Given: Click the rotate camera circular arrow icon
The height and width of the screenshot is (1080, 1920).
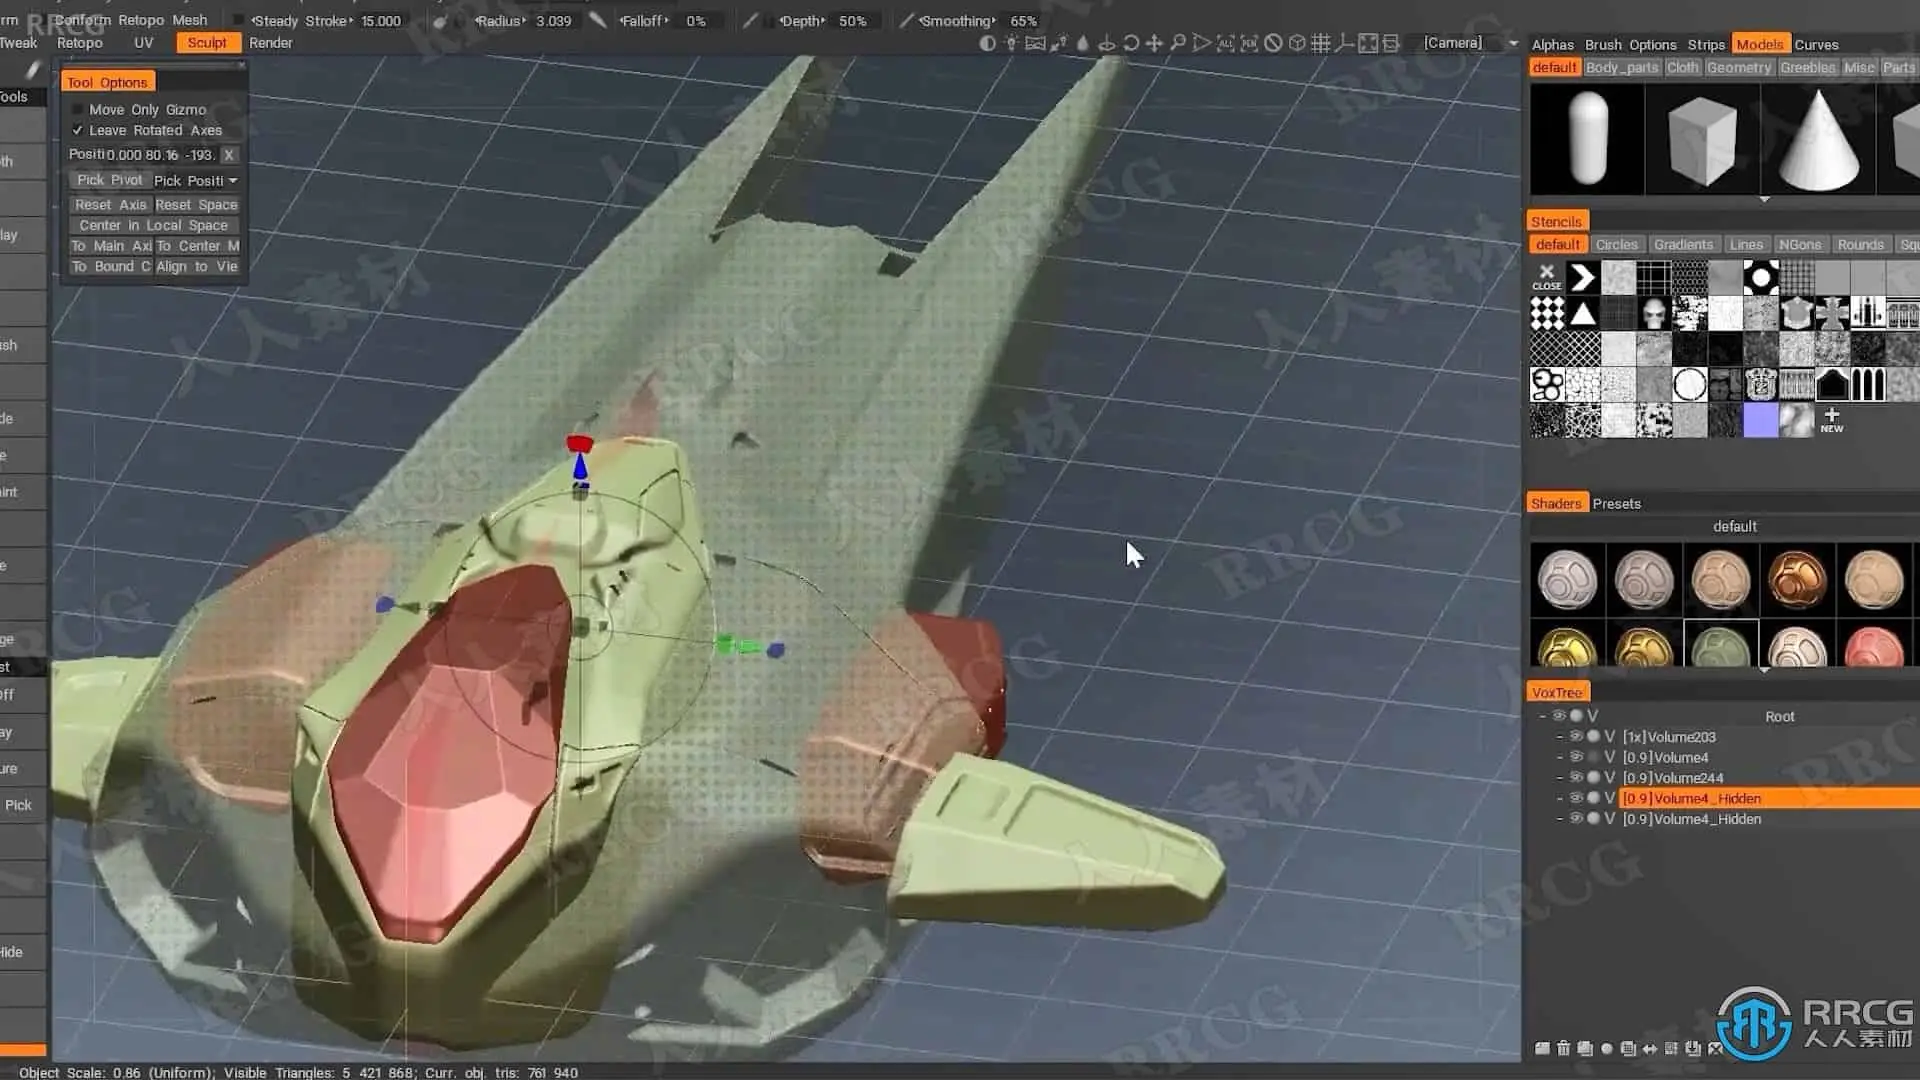Looking at the screenshot, I should 1131,43.
